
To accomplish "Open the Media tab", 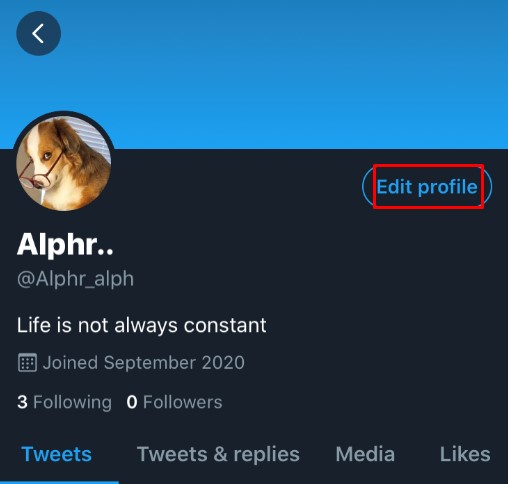I will tap(365, 454).
